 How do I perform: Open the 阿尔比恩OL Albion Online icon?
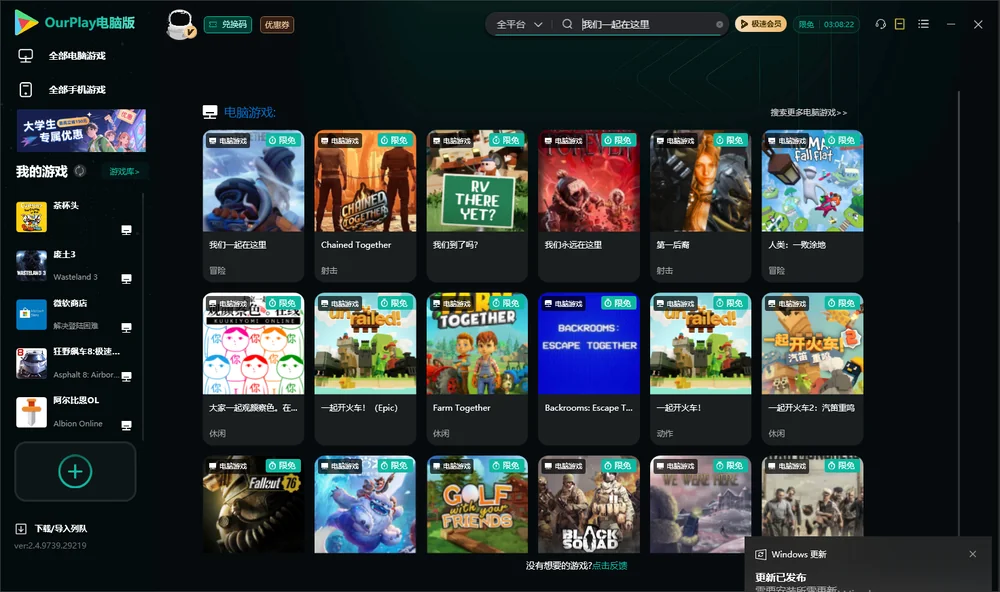click(x=31, y=412)
